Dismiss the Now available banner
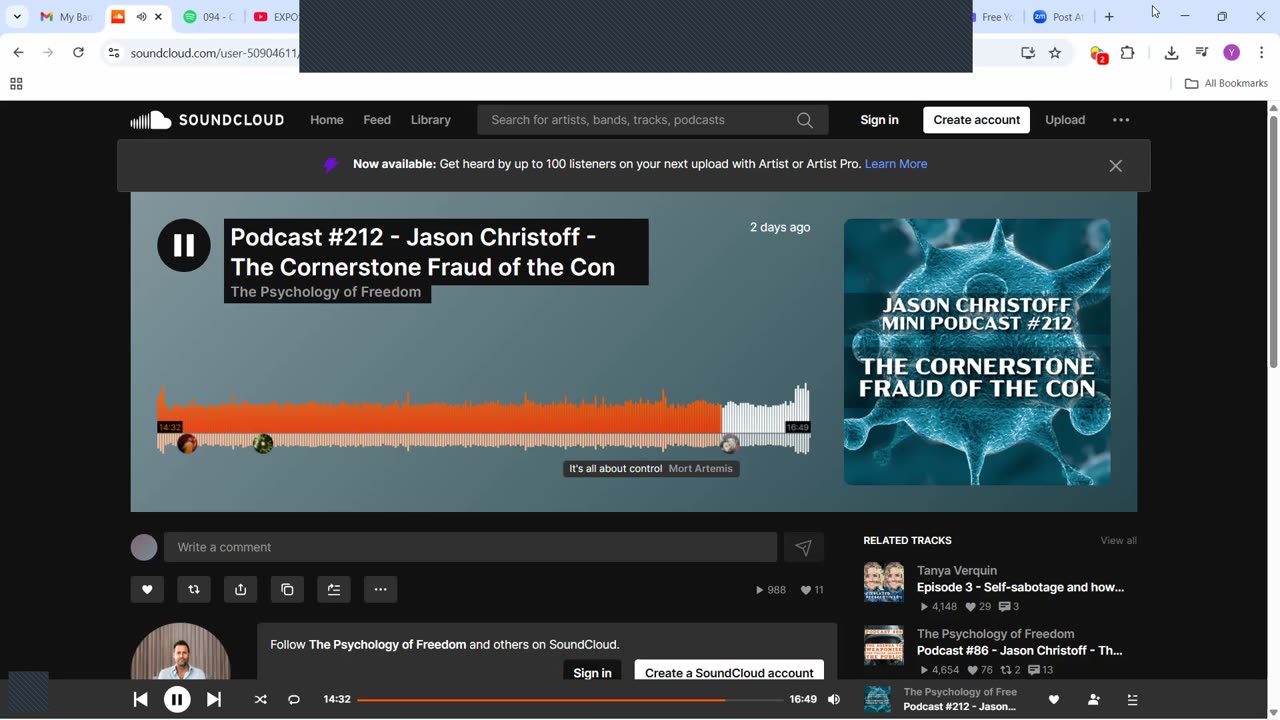This screenshot has height=720, width=1280. pos(1116,166)
